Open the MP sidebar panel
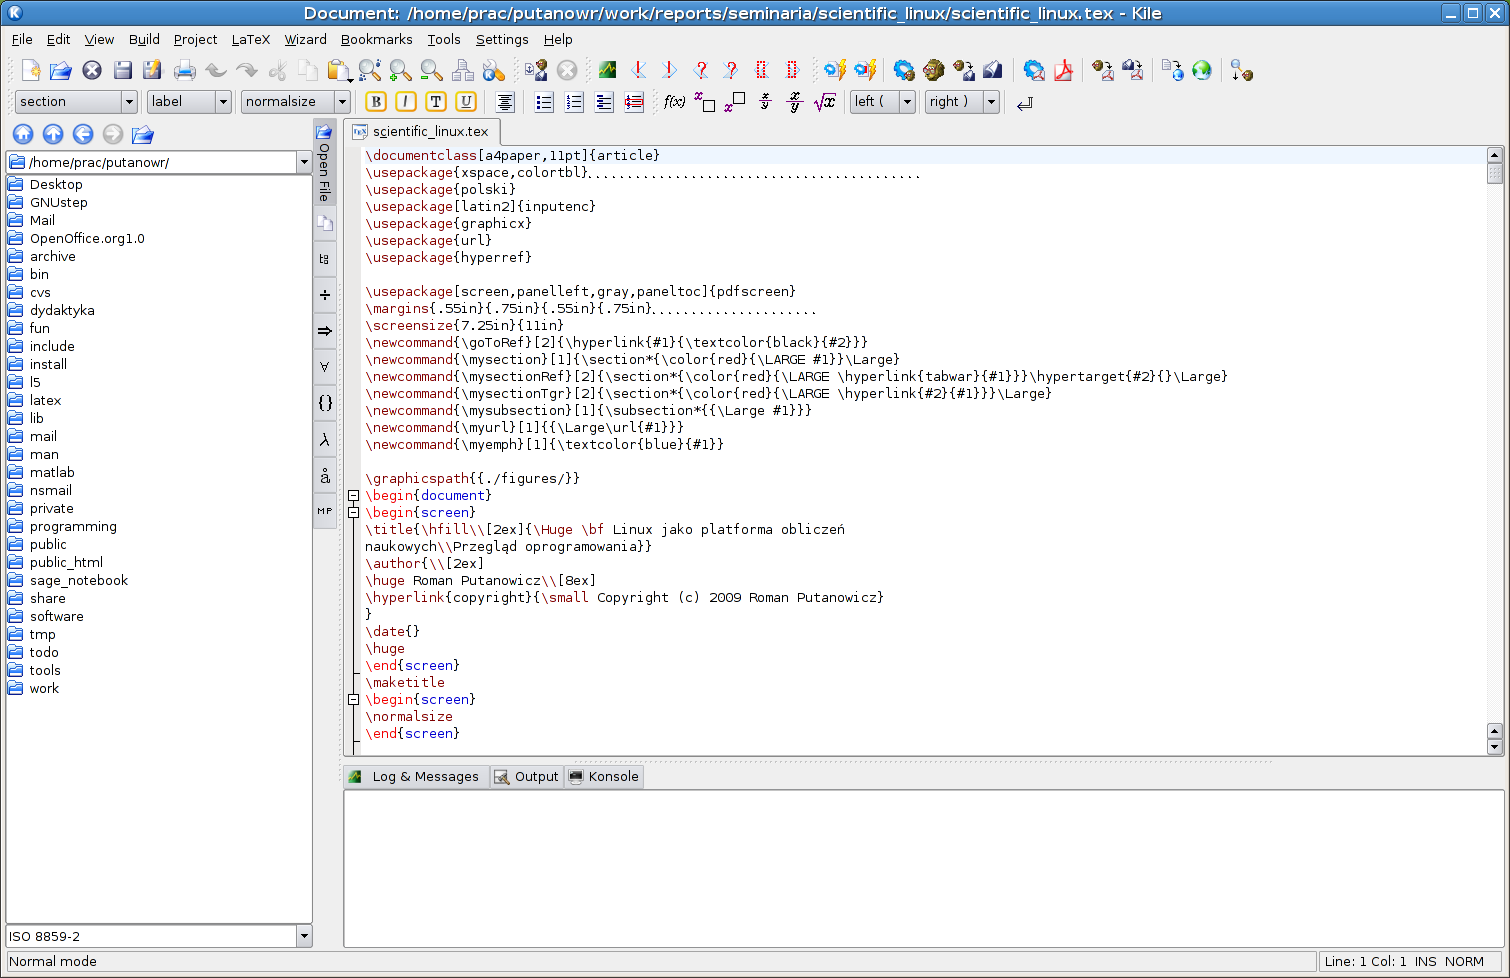 click(x=325, y=511)
